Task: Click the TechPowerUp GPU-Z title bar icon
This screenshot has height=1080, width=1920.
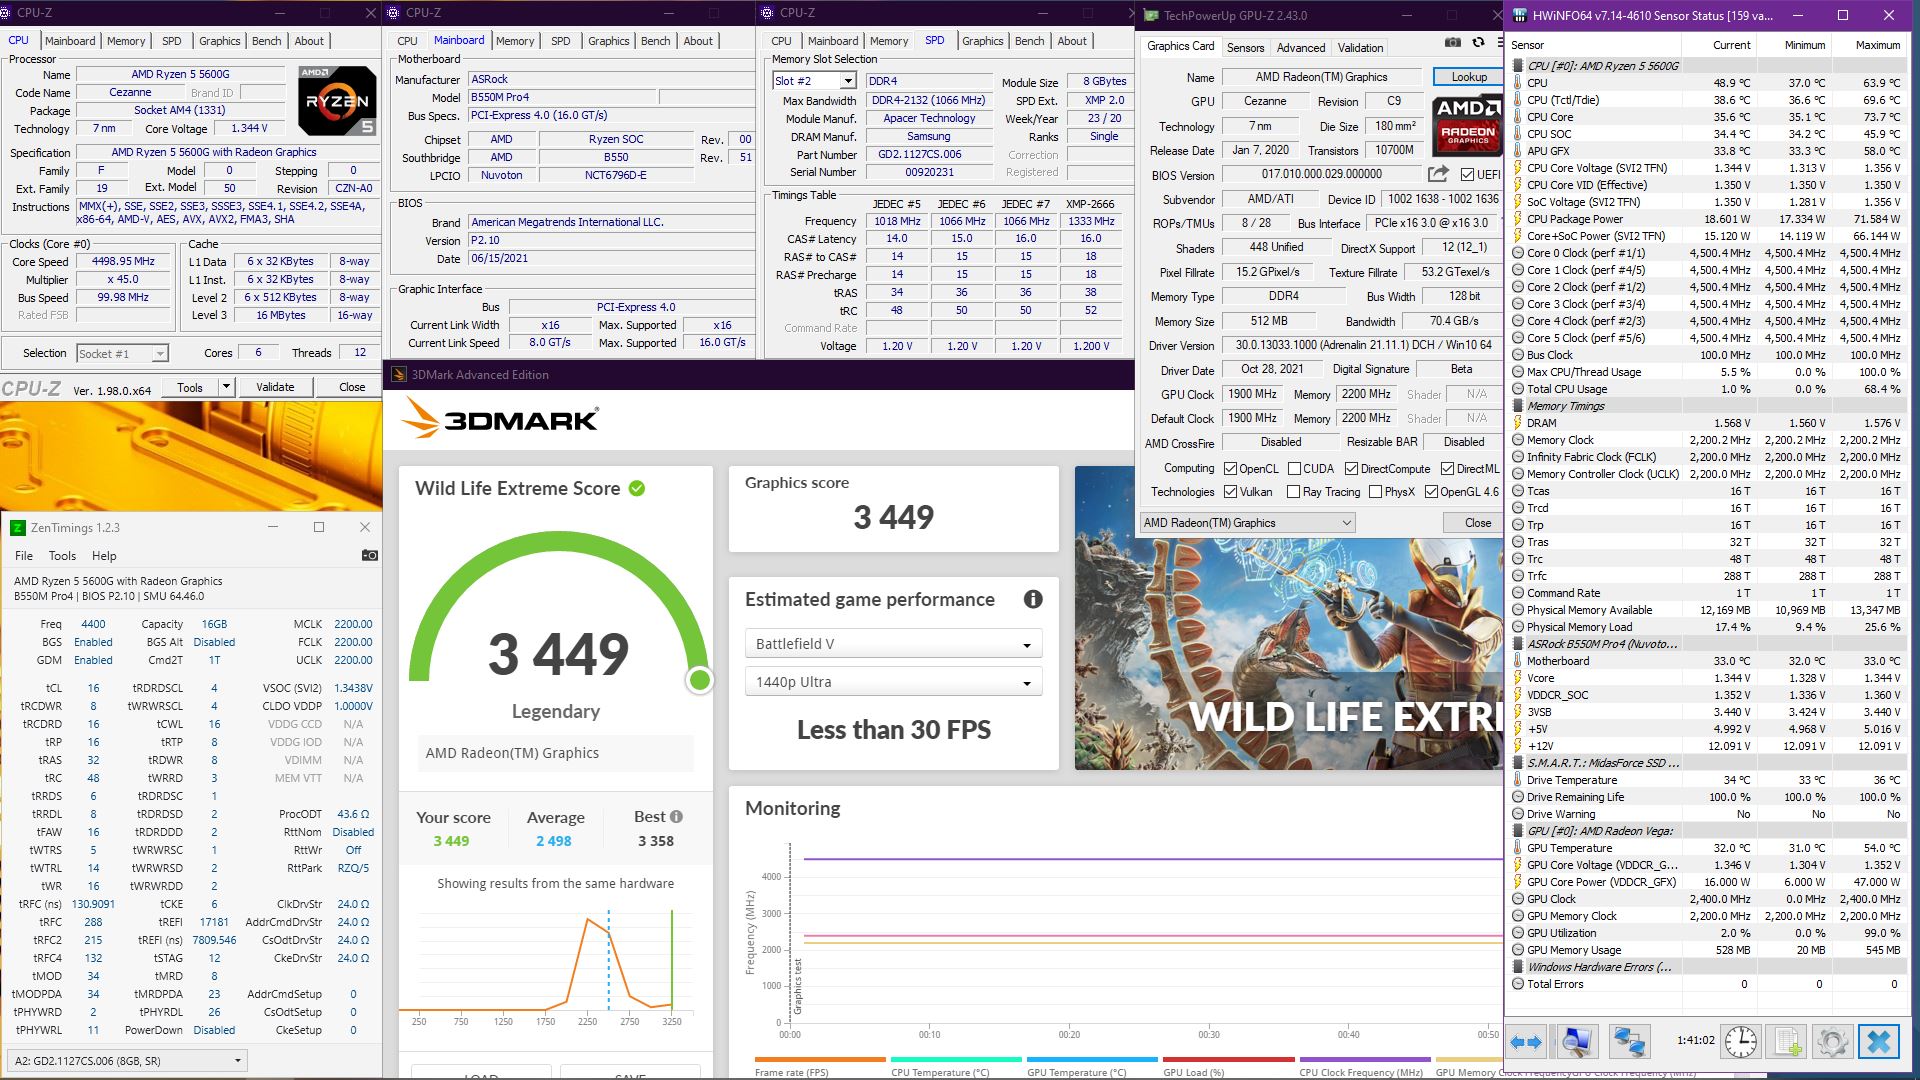Action: 1151,15
